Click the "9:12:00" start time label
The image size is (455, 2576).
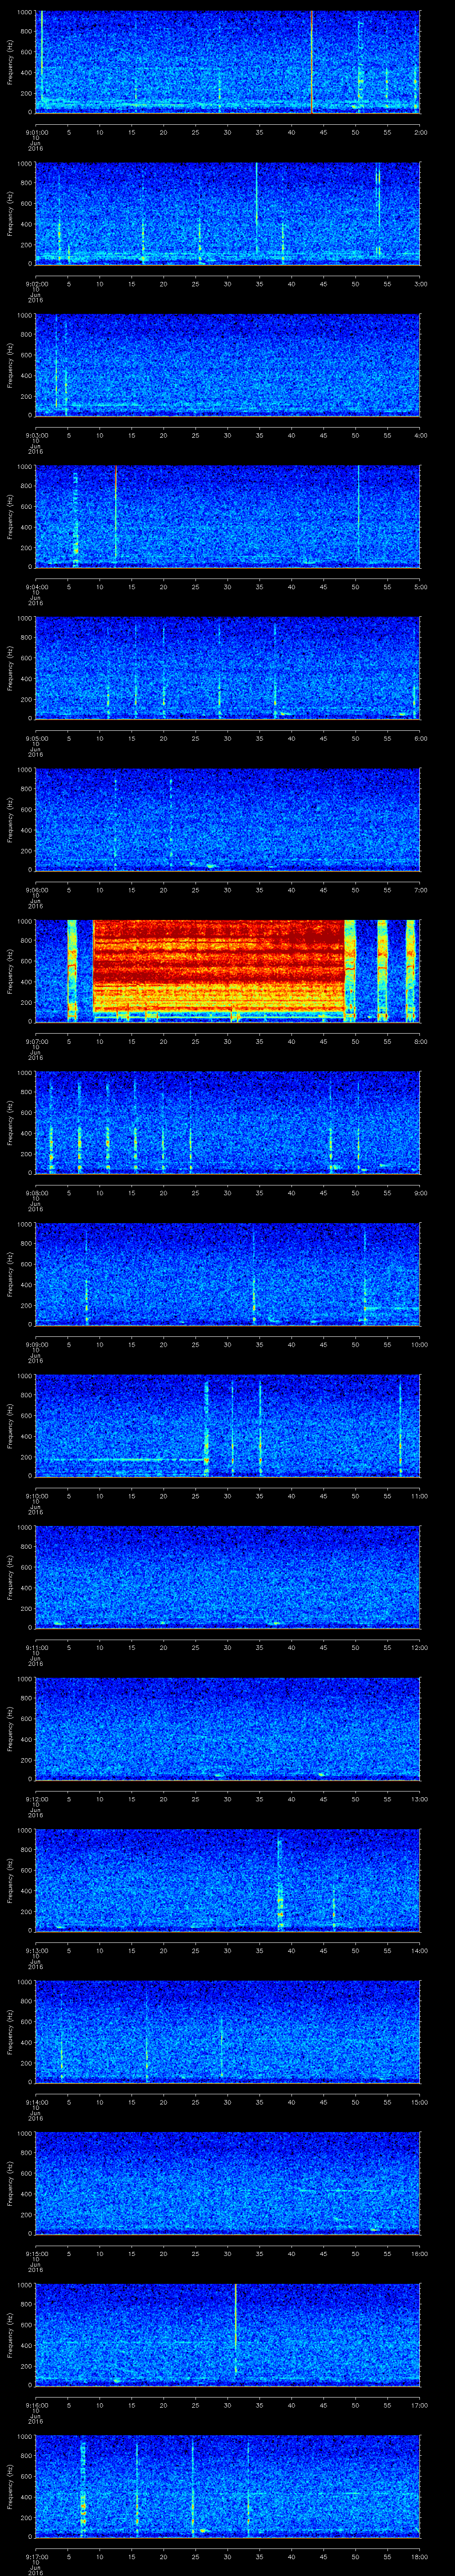(x=36, y=1798)
